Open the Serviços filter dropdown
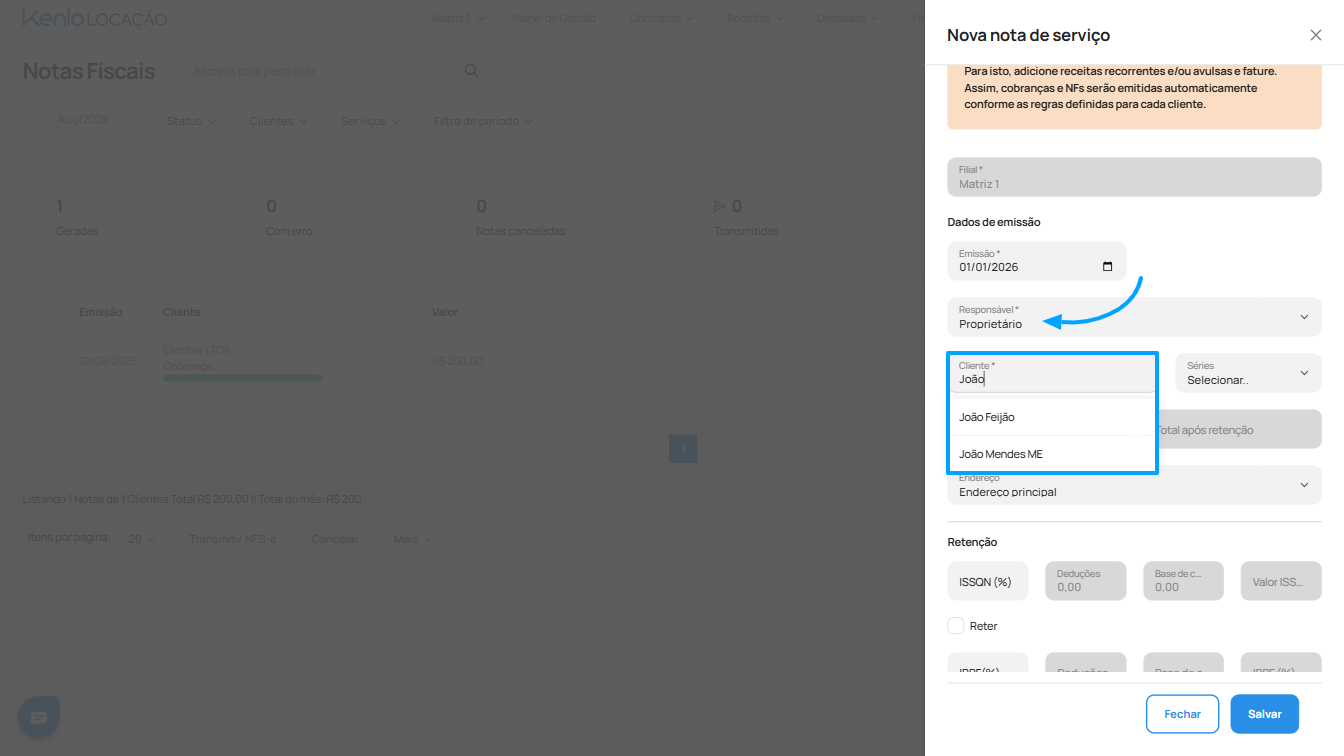Screen dimensions: 1344x756 point(369,121)
